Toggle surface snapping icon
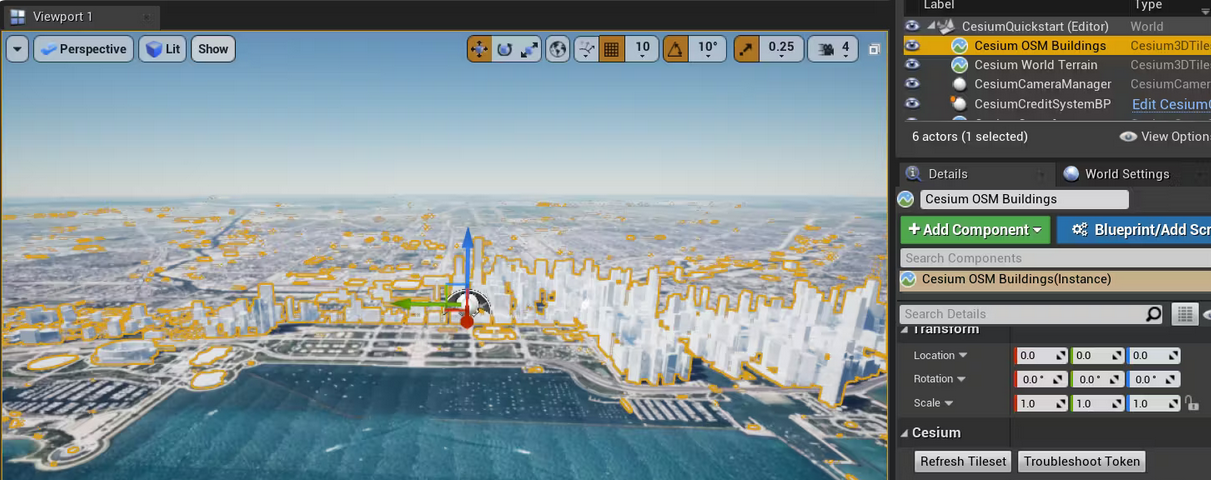Image resolution: width=1211 pixels, height=480 pixels. (587, 48)
